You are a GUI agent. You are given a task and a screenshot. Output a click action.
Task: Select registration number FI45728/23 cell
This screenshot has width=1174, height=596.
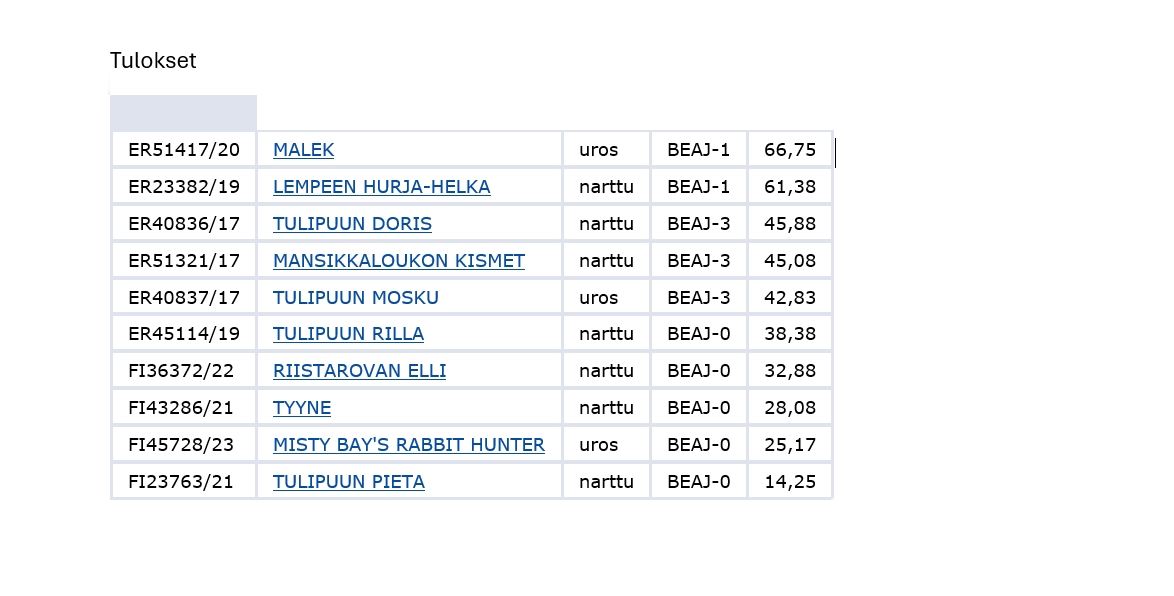click(x=181, y=445)
